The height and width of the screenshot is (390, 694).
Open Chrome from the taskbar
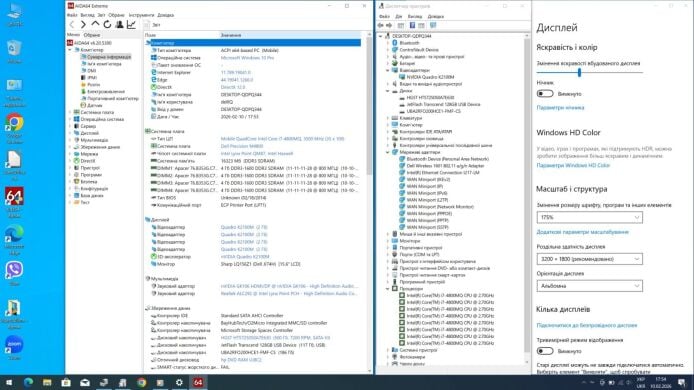point(142,382)
